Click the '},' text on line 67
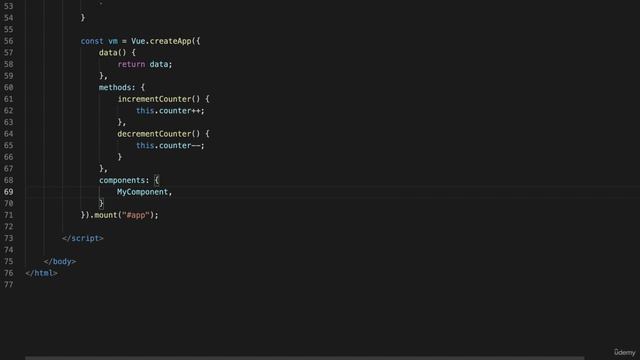 pos(103,169)
